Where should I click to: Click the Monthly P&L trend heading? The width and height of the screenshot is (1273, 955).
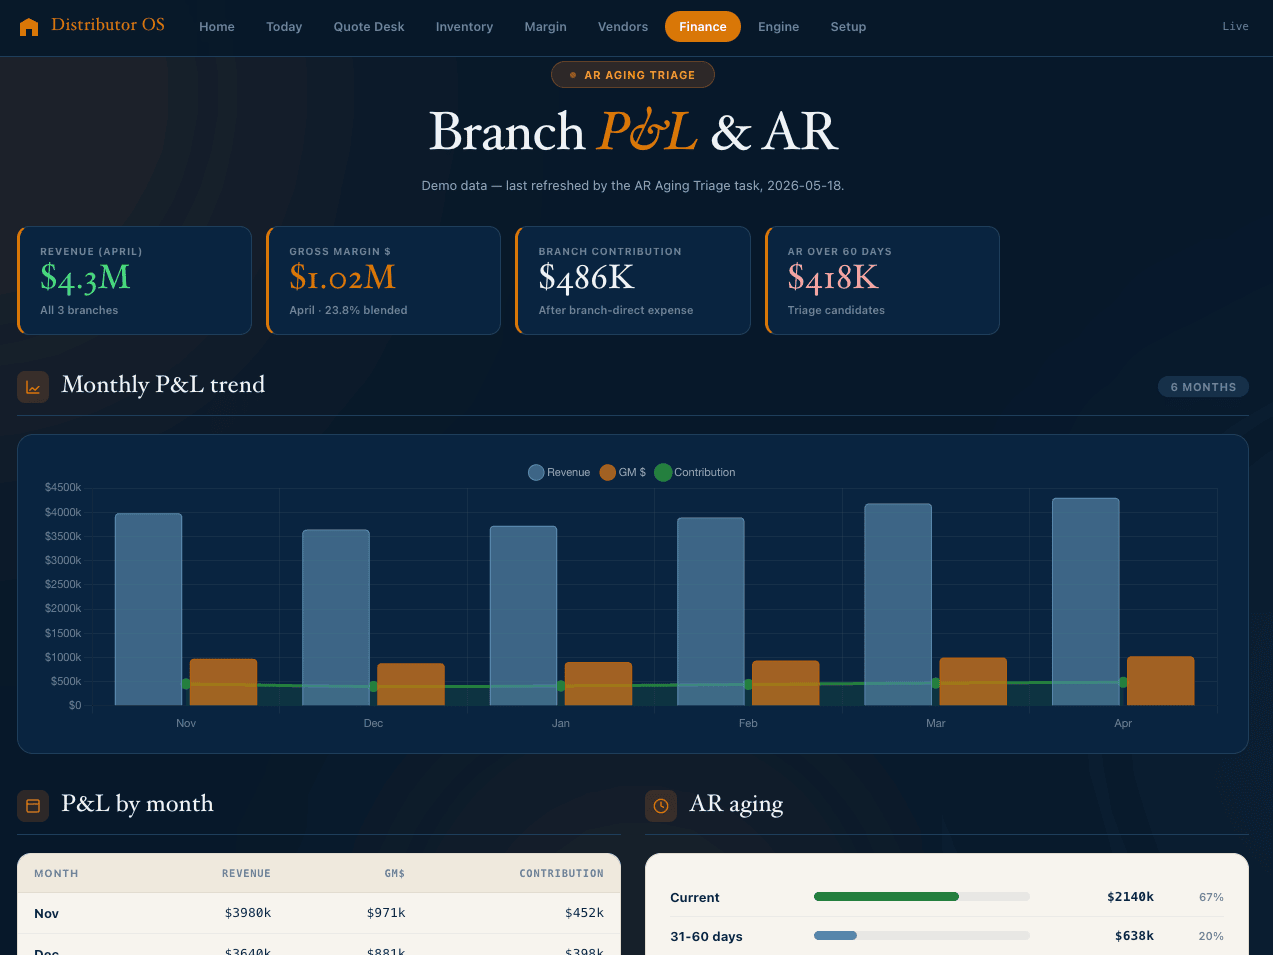(x=163, y=385)
